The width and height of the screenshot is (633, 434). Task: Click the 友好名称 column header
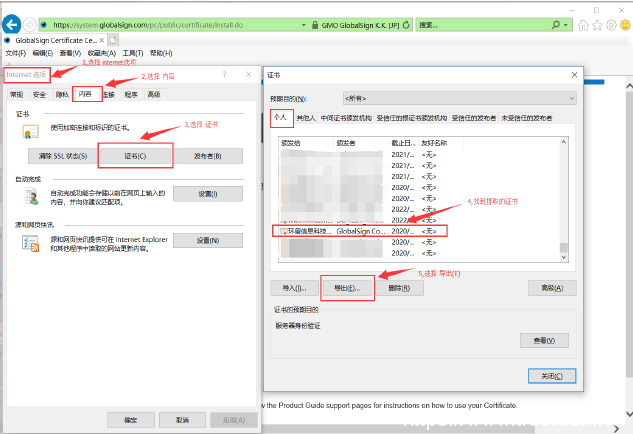click(x=441, y=143)
